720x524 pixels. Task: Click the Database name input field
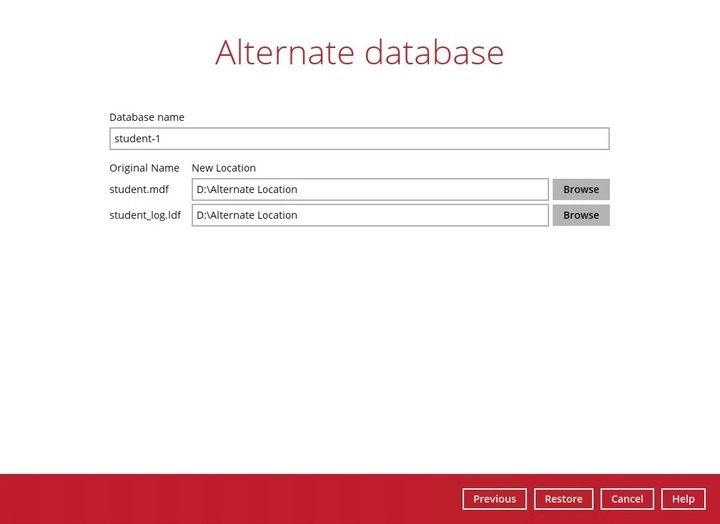[359, 139]
